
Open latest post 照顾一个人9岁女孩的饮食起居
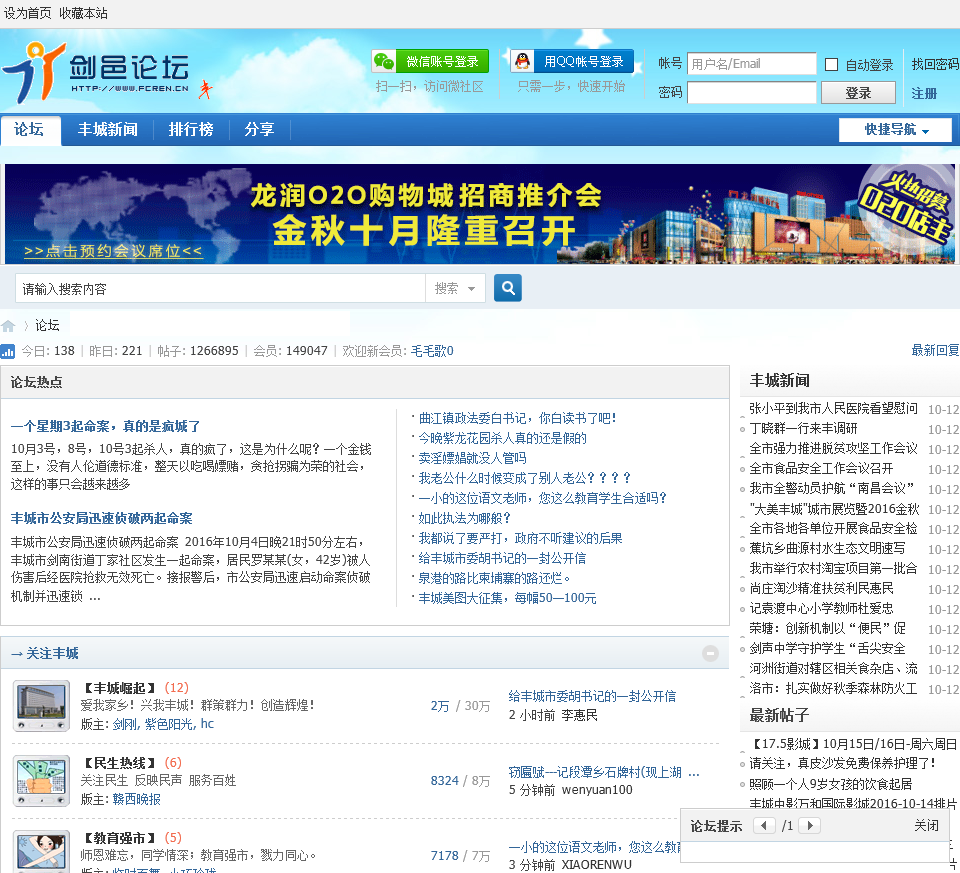831,784
